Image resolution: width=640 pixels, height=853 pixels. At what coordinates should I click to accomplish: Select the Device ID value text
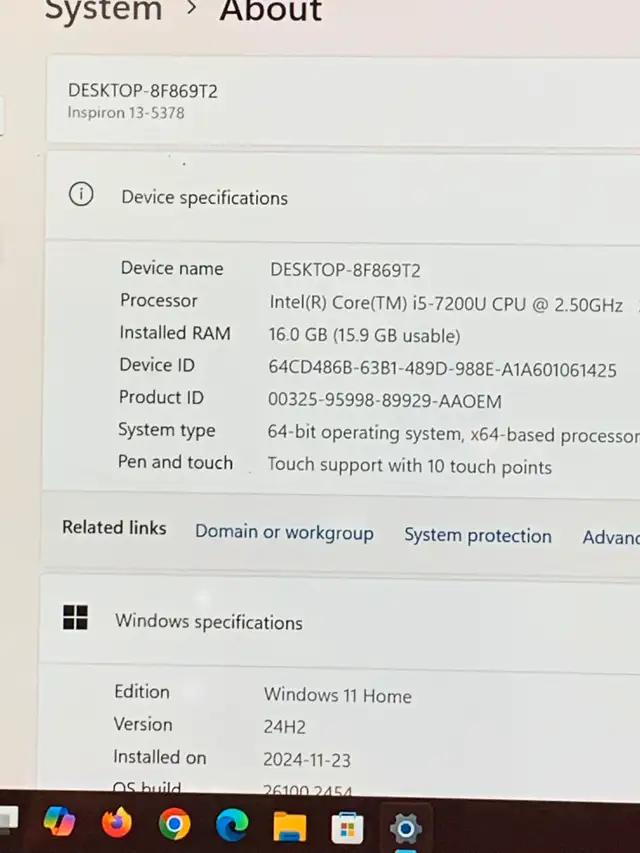coord(442,369)
